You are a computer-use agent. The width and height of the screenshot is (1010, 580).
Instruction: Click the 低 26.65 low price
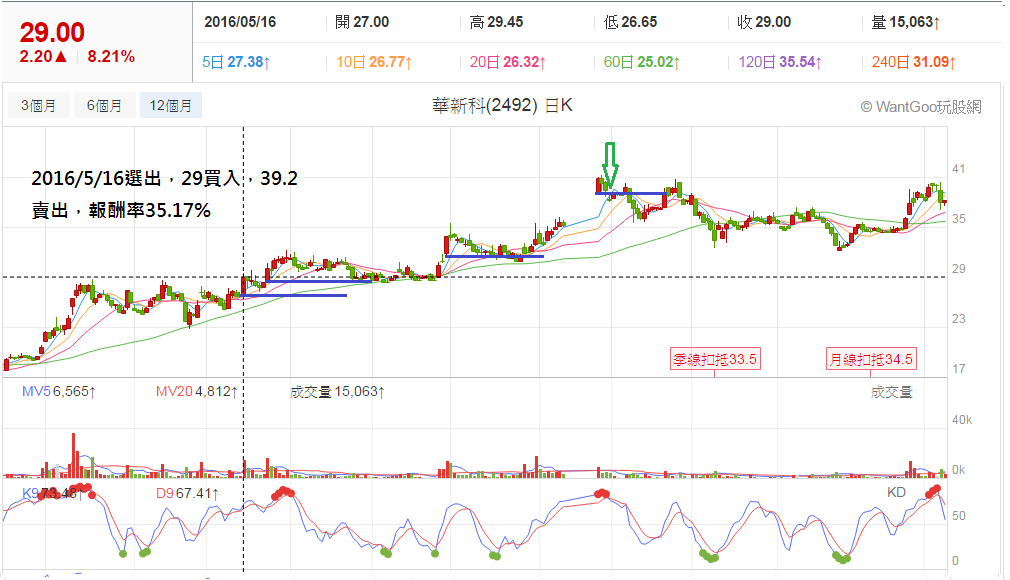coord(630,22)
